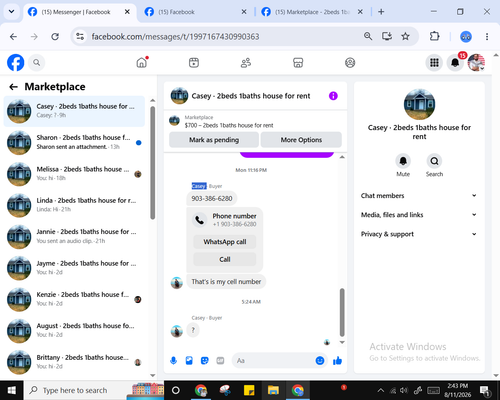Viewport: 500px width, 400px height.
Task: Open the Windows Start menu
Action: tap(11, 390)
